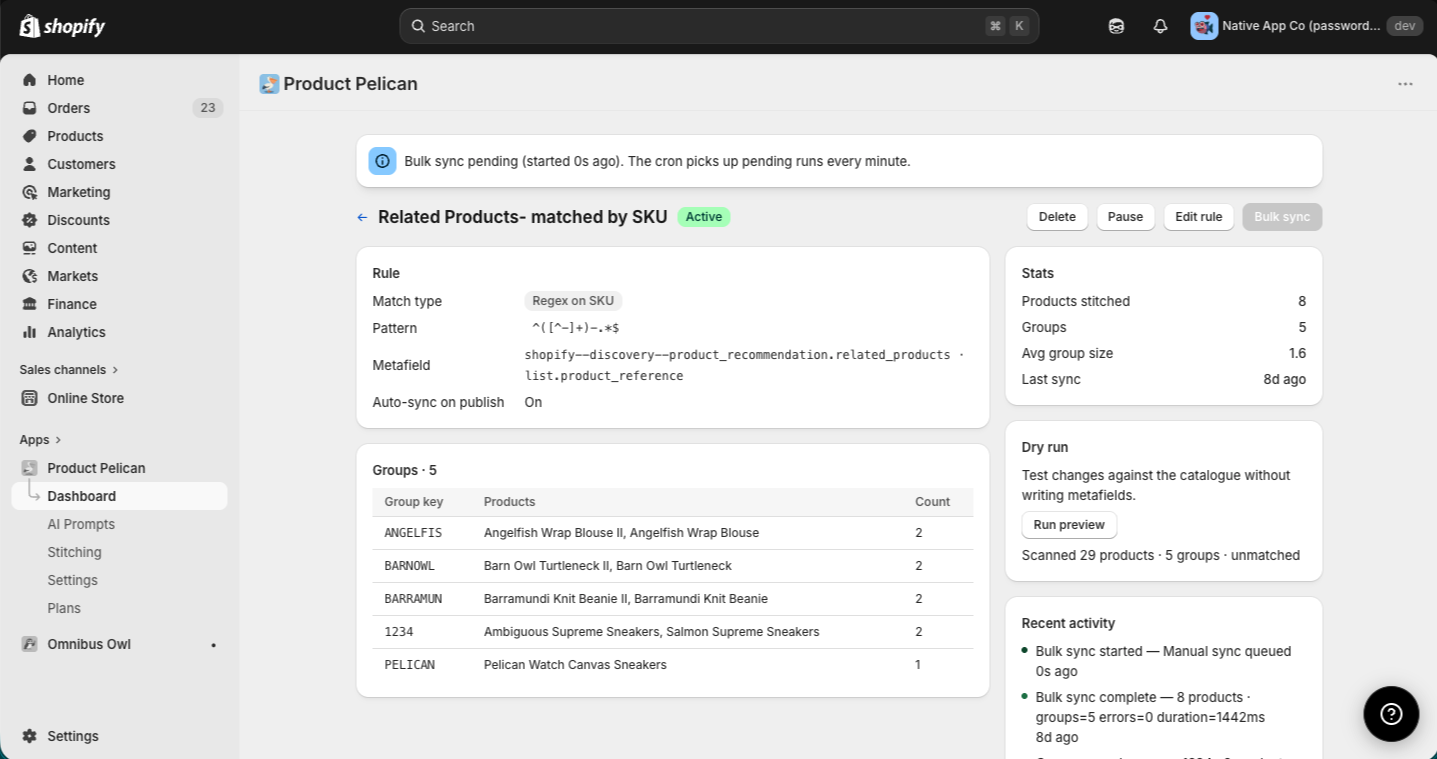
Task: Click the Analytics bar chart icon
Action: 29,332
